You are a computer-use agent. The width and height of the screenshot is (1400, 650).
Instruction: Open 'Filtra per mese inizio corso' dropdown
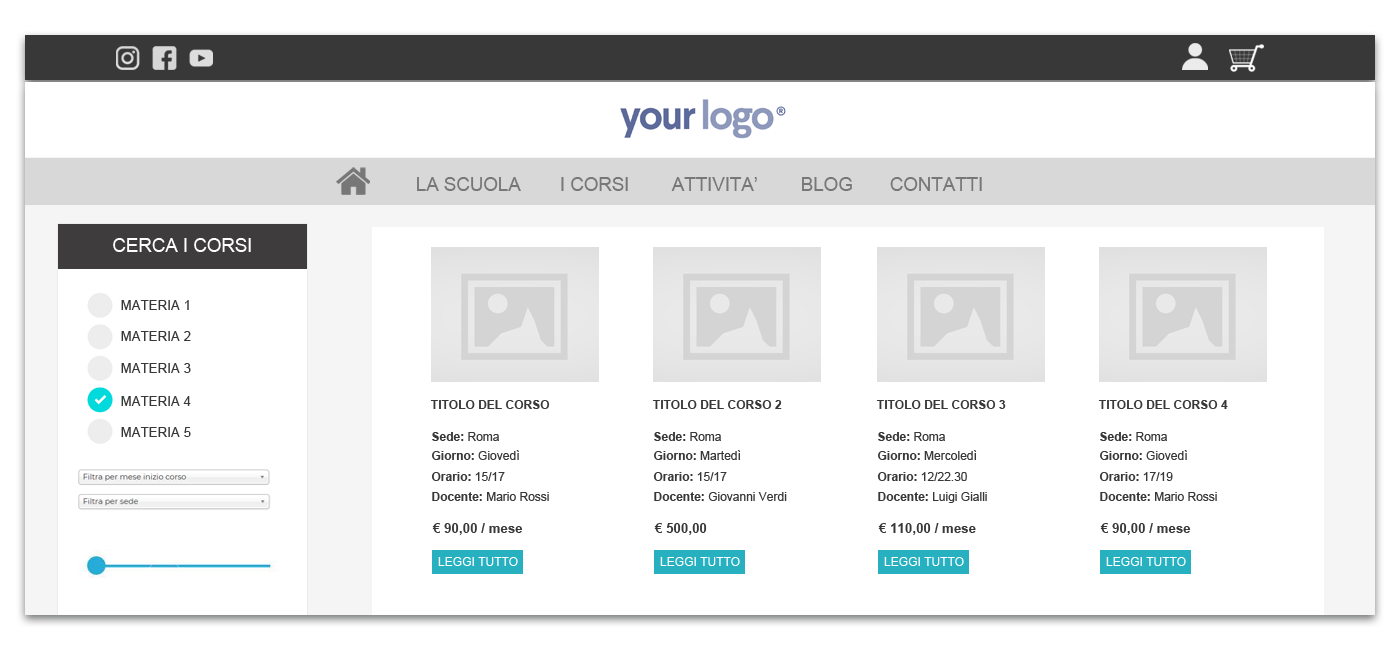(174, 477)
